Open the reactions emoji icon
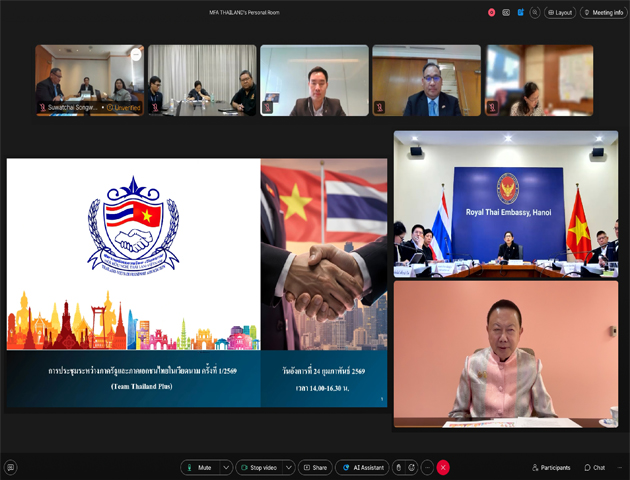The height and width of the screenshot is (480, 630). click(412, 467)
